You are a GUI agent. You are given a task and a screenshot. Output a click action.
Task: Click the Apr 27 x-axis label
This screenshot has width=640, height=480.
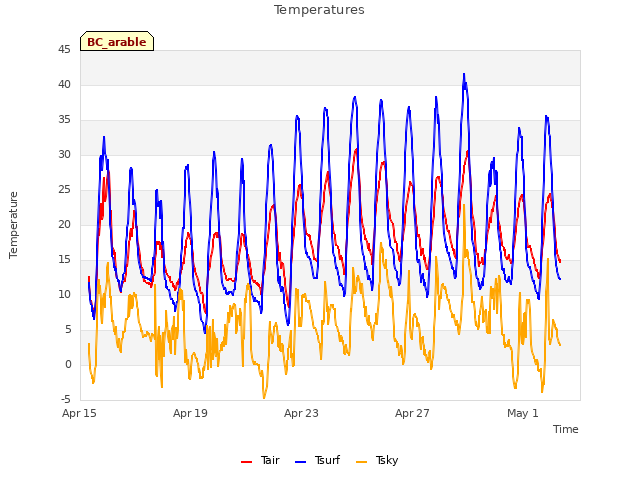[x=412, y=413]
